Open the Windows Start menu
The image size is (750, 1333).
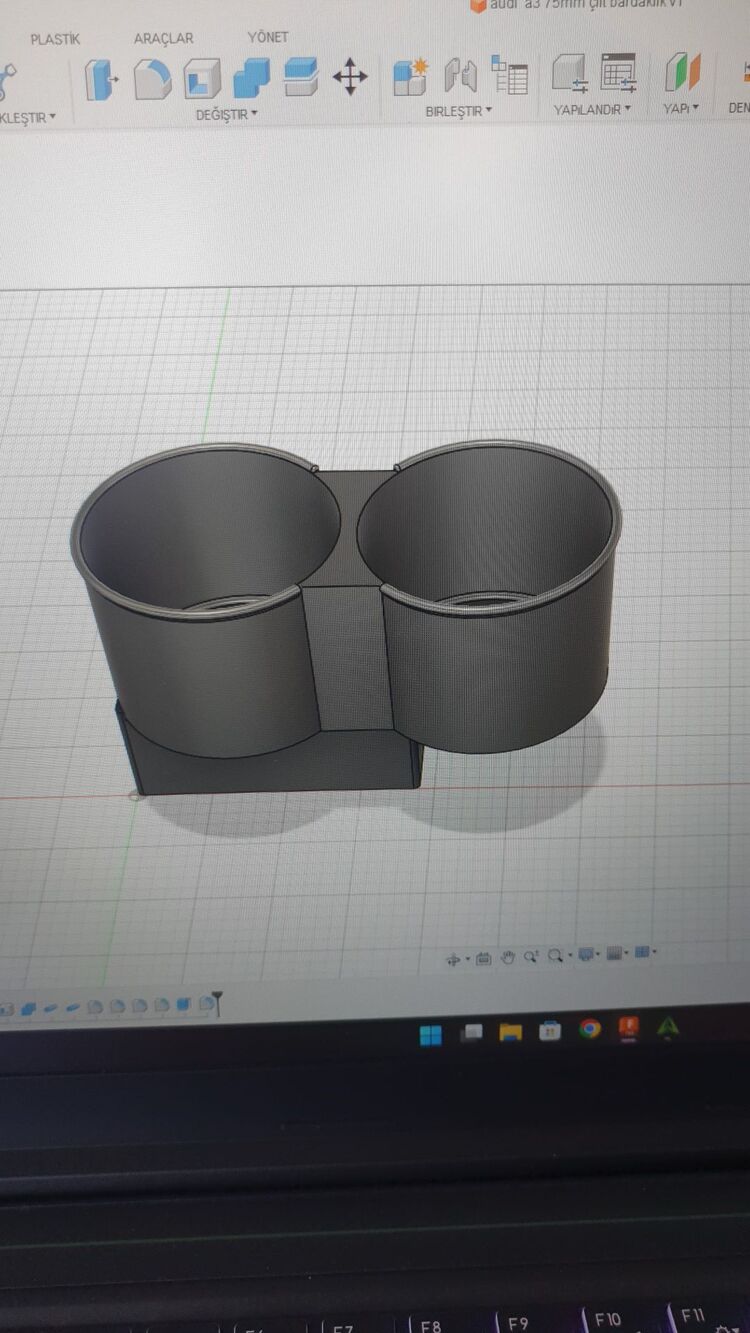pos(431,1034)
